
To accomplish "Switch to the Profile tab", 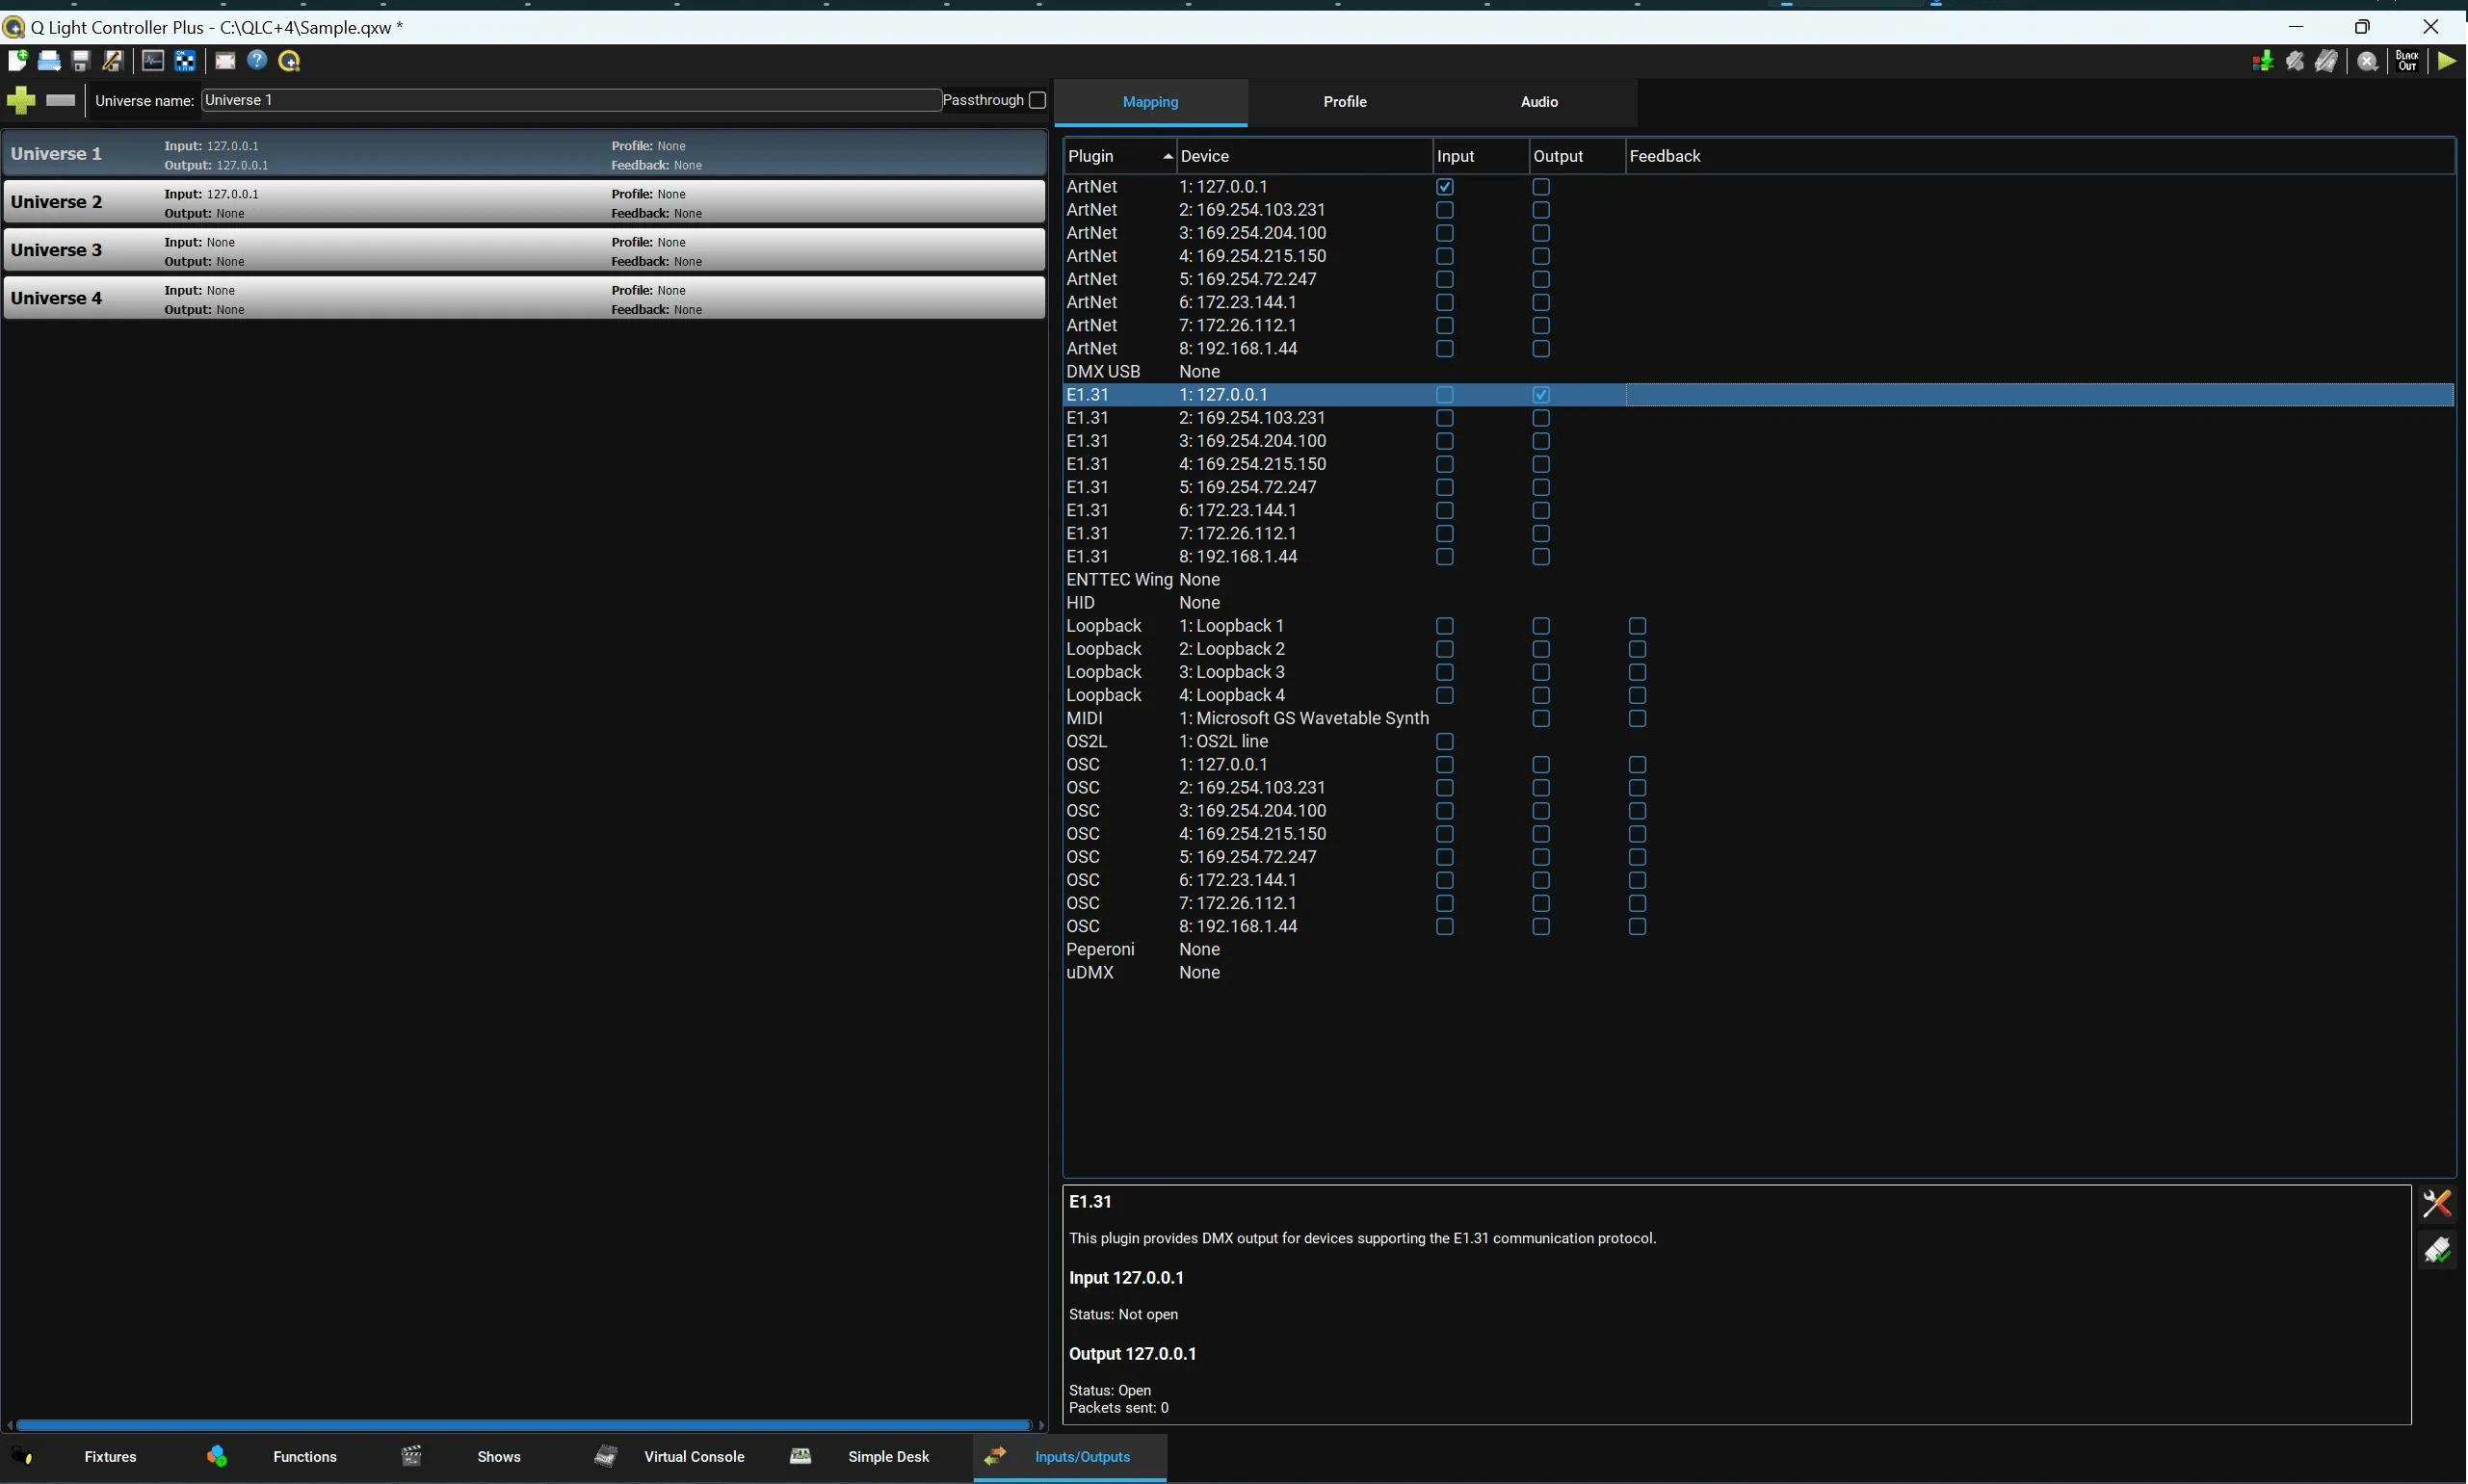I will click(1344, 102).
